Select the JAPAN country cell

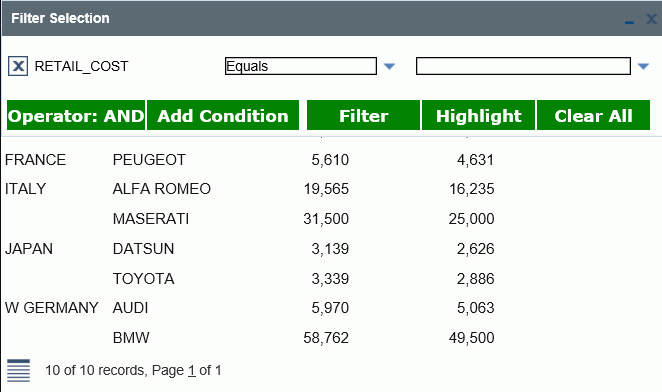(29, 248)
